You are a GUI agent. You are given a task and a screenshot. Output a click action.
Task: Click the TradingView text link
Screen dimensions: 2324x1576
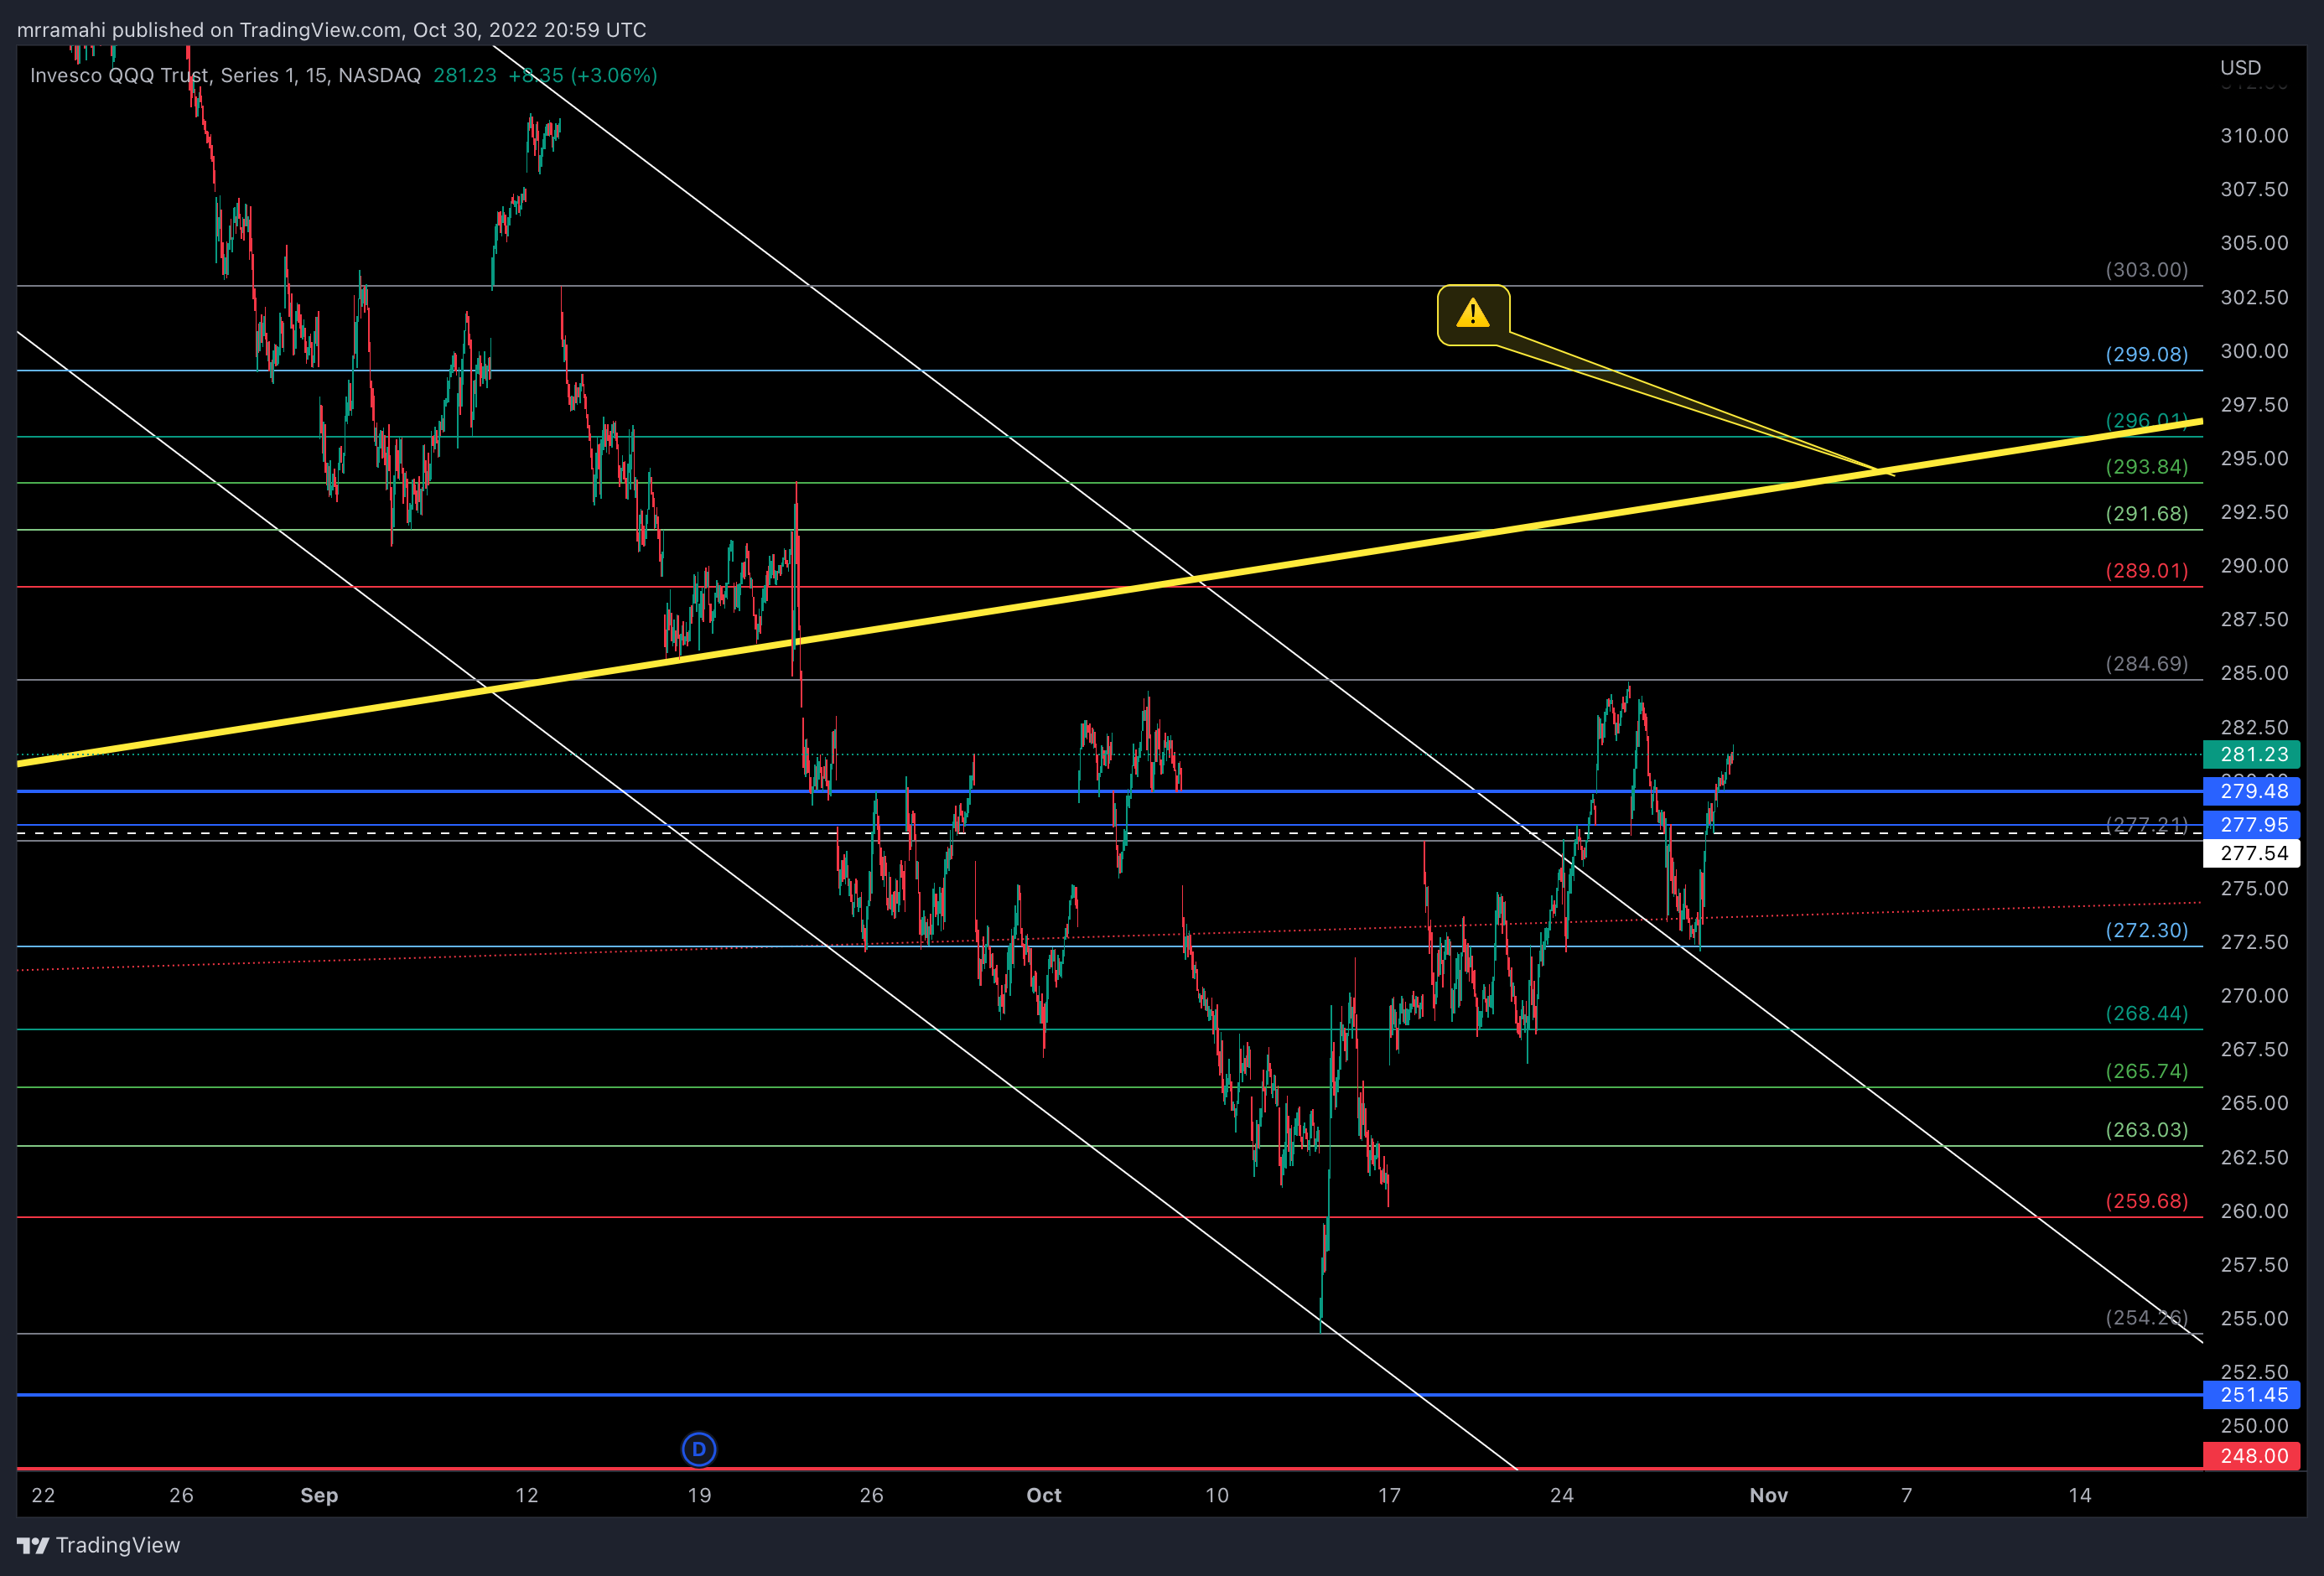(118, 1545)
